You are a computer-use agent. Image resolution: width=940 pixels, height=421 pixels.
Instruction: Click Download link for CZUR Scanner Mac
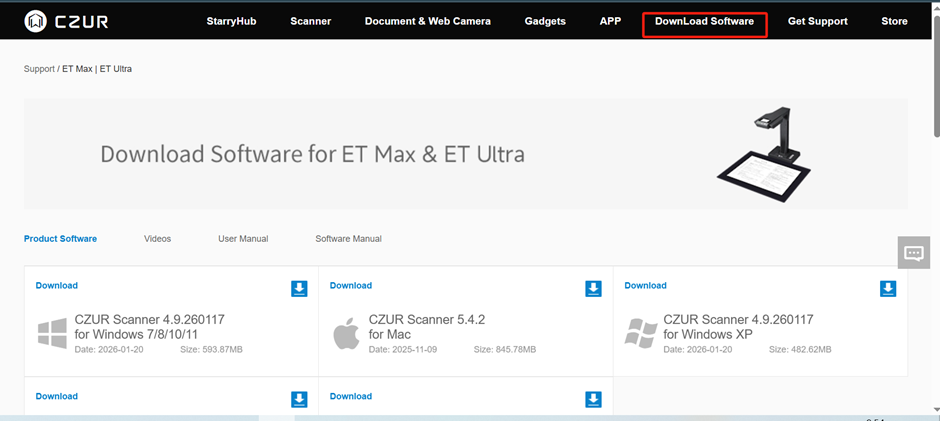coord(351,286)
